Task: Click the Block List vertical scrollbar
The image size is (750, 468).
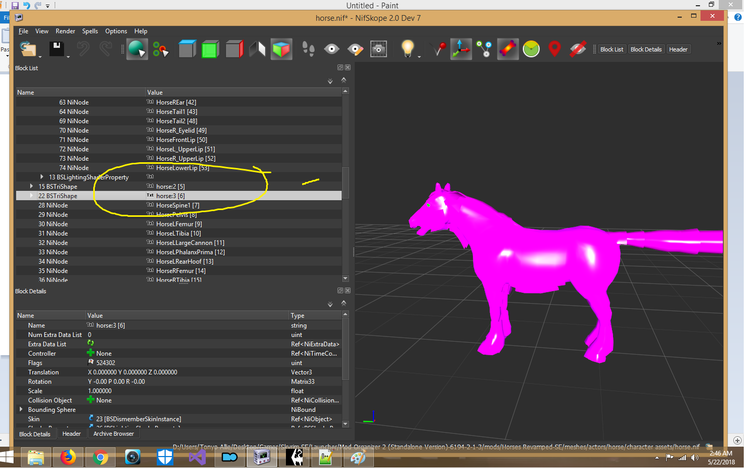Action: (345, 184)
